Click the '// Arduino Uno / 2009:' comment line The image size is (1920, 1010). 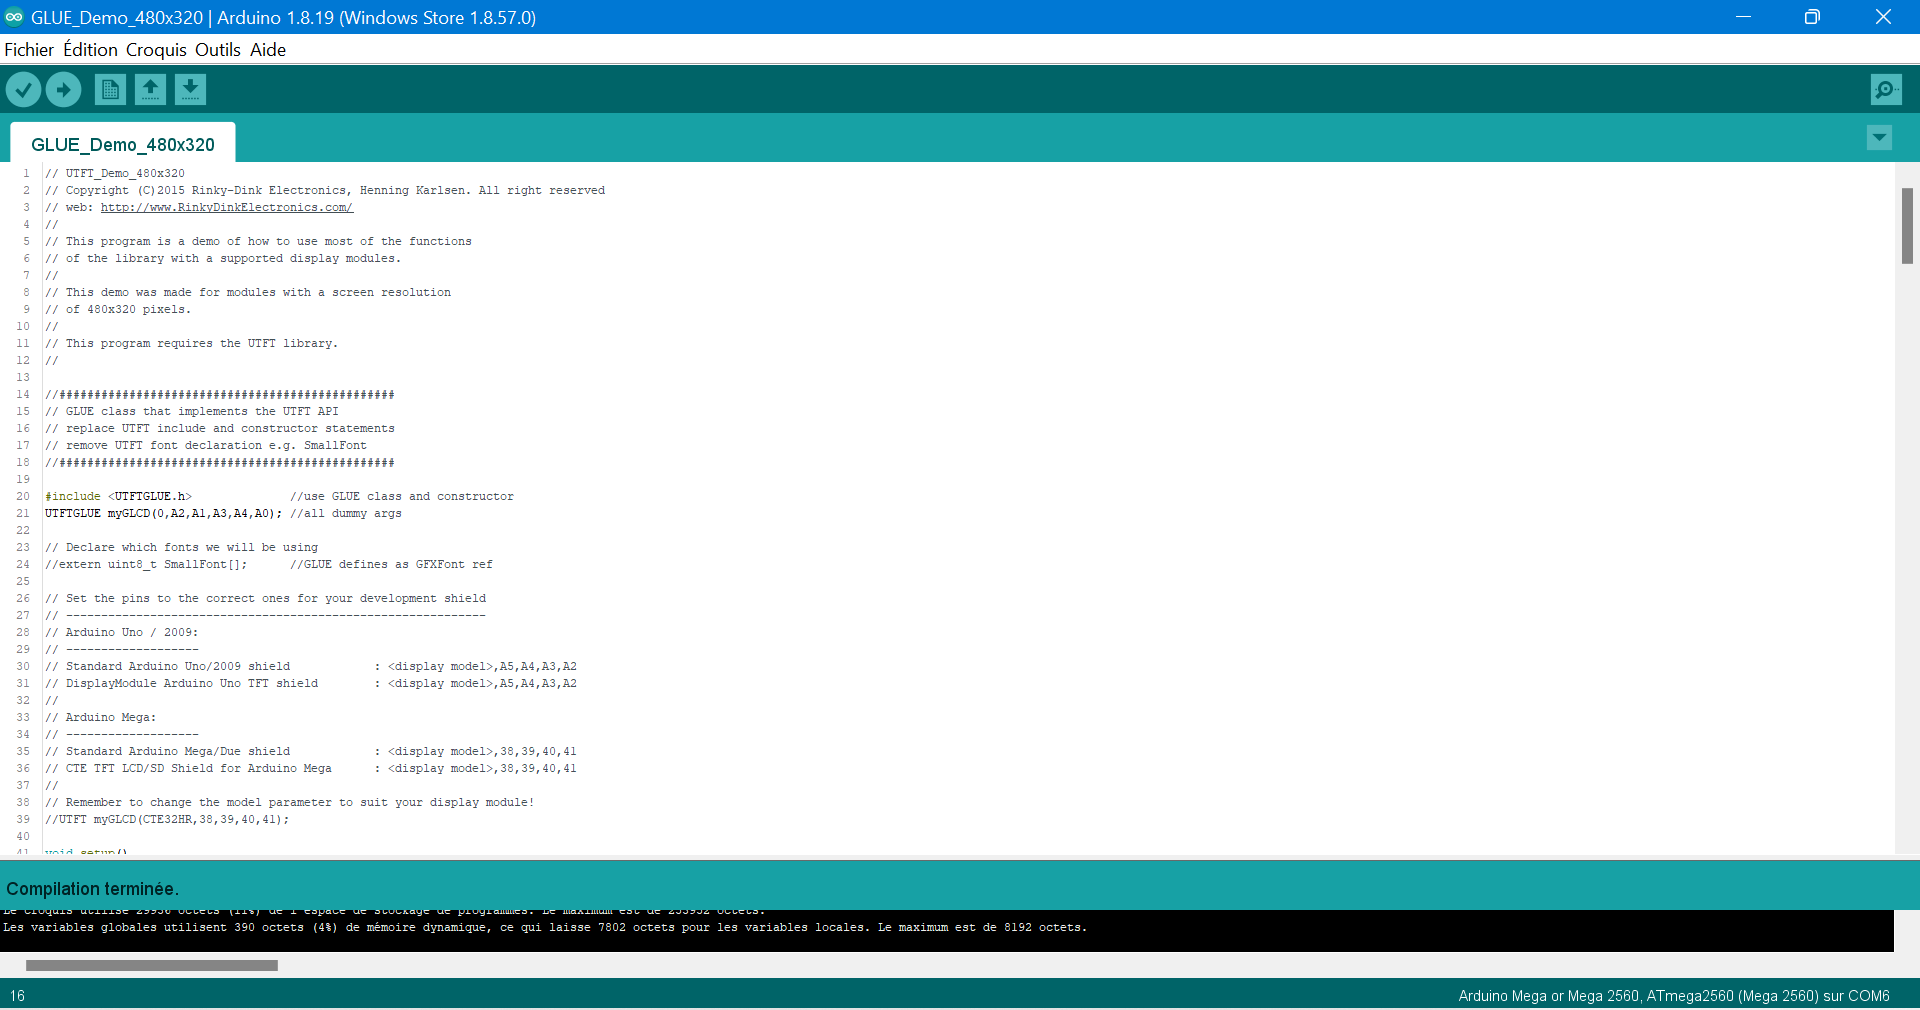point(122,633)
